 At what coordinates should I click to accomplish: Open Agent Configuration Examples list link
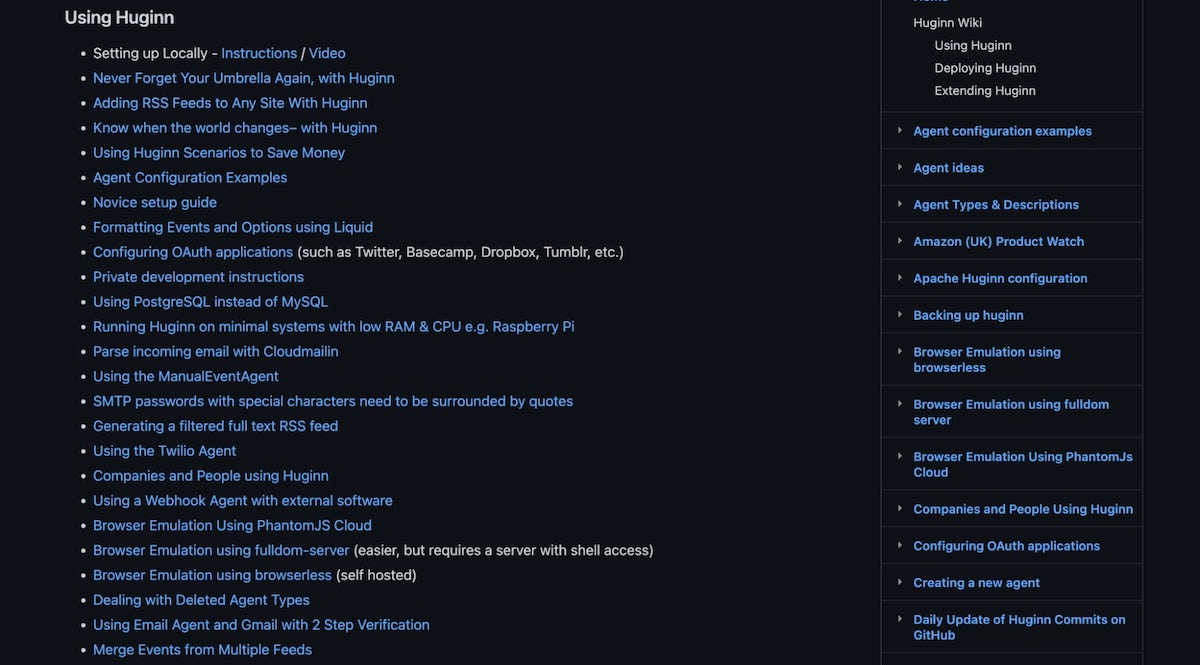pyautogui.click(x=190, y=177)
